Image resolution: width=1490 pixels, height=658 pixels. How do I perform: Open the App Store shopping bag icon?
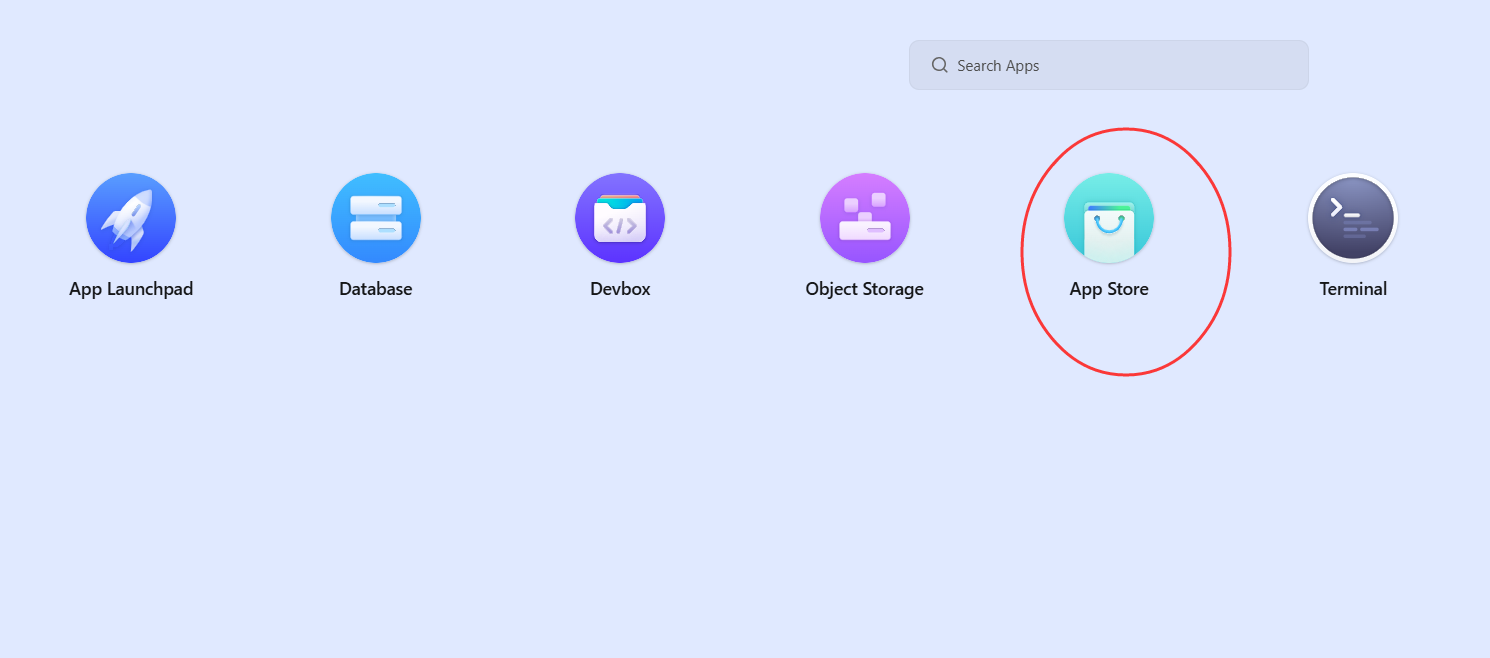coord(1109,218)
